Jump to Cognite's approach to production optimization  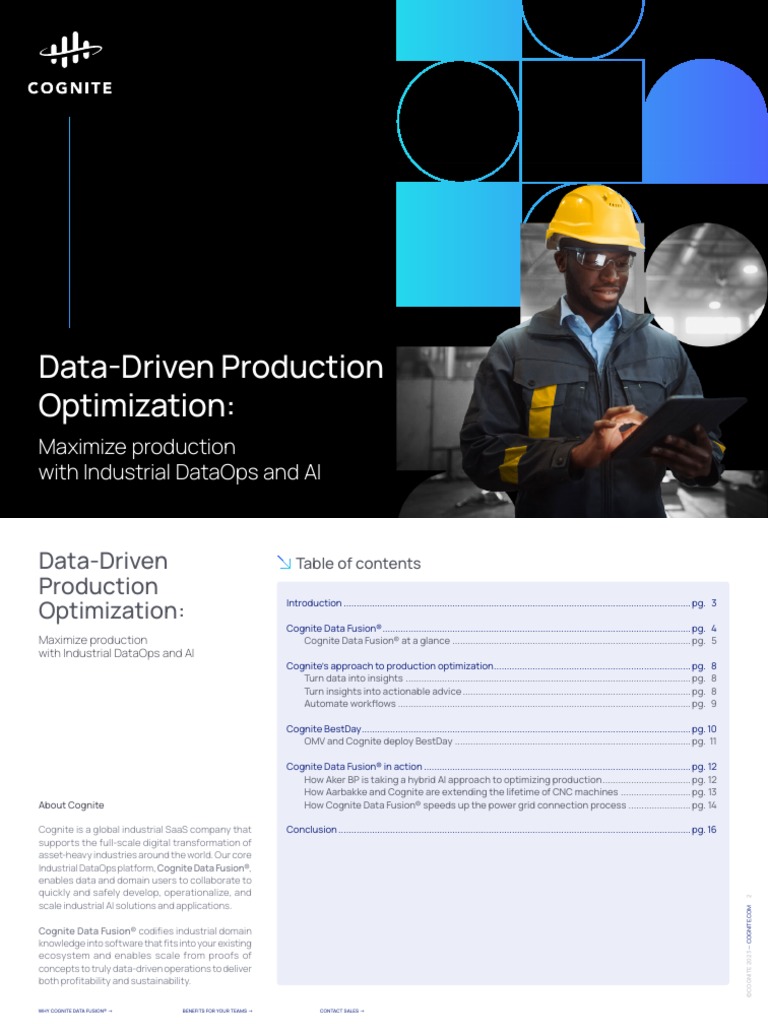501,666
